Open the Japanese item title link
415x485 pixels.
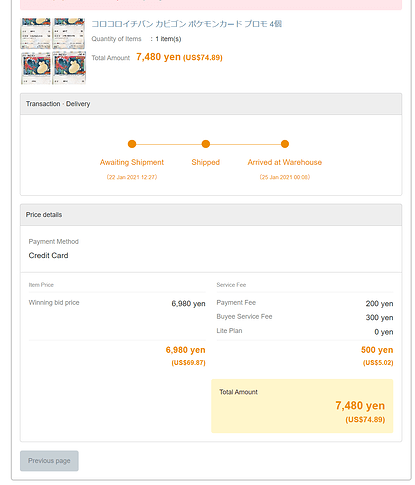click(x=187, y=24)
